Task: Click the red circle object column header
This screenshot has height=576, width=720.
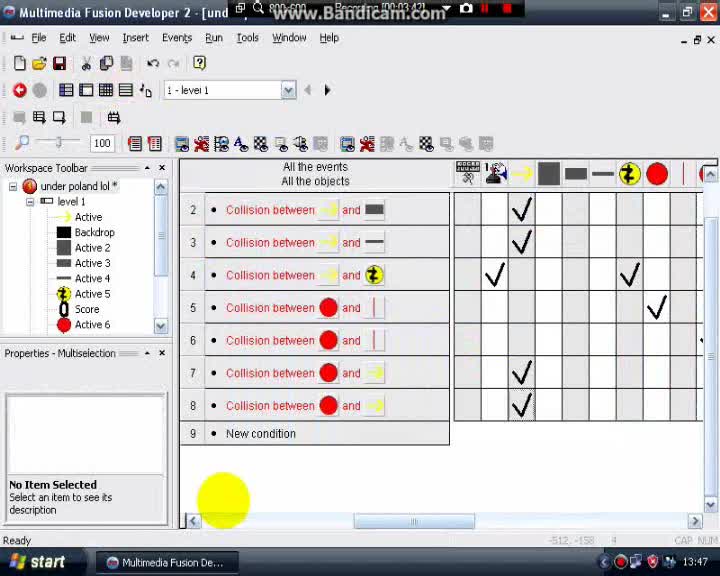Action: pyautogui.click(x=657, y=175)
